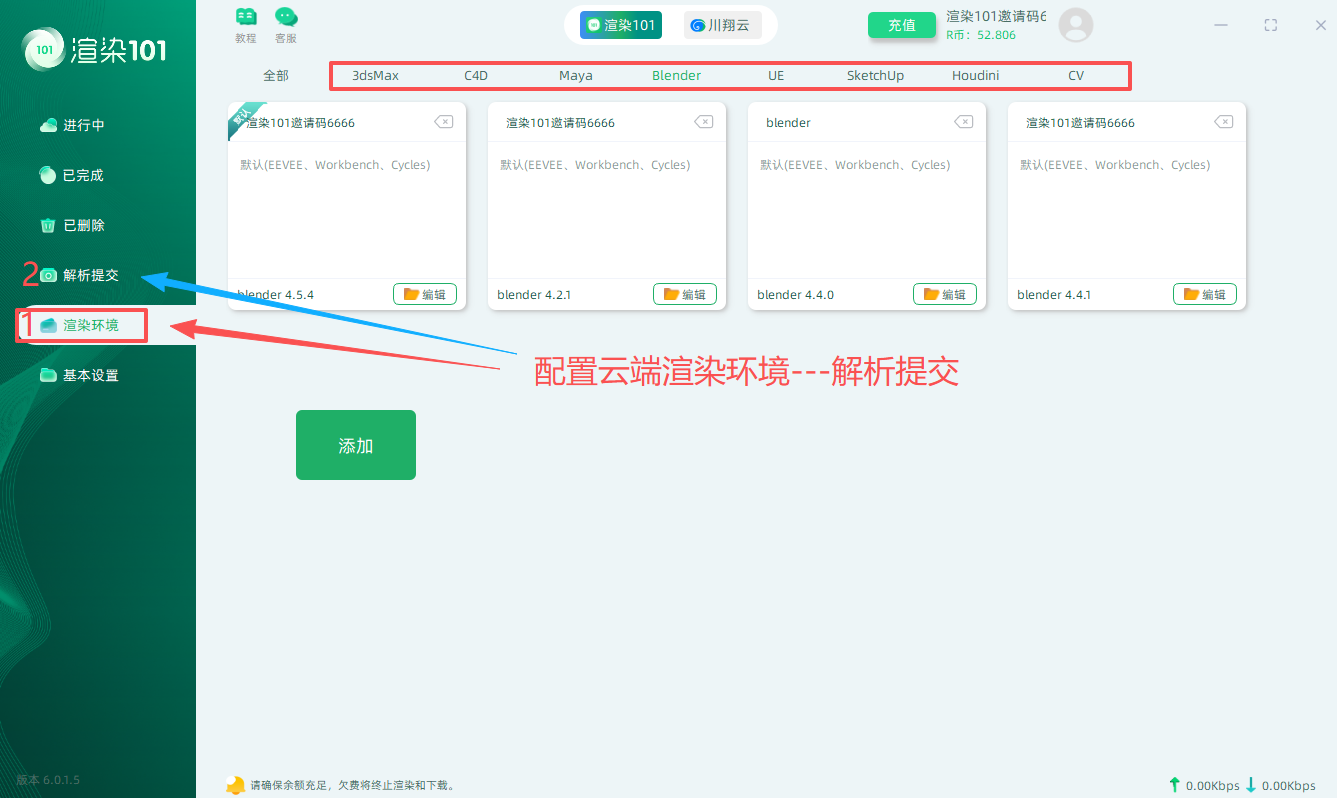This screenshot has height=798, width=1337.
Task: Delete the blender 4.5.4 environment card
Action: coord(443,122)
